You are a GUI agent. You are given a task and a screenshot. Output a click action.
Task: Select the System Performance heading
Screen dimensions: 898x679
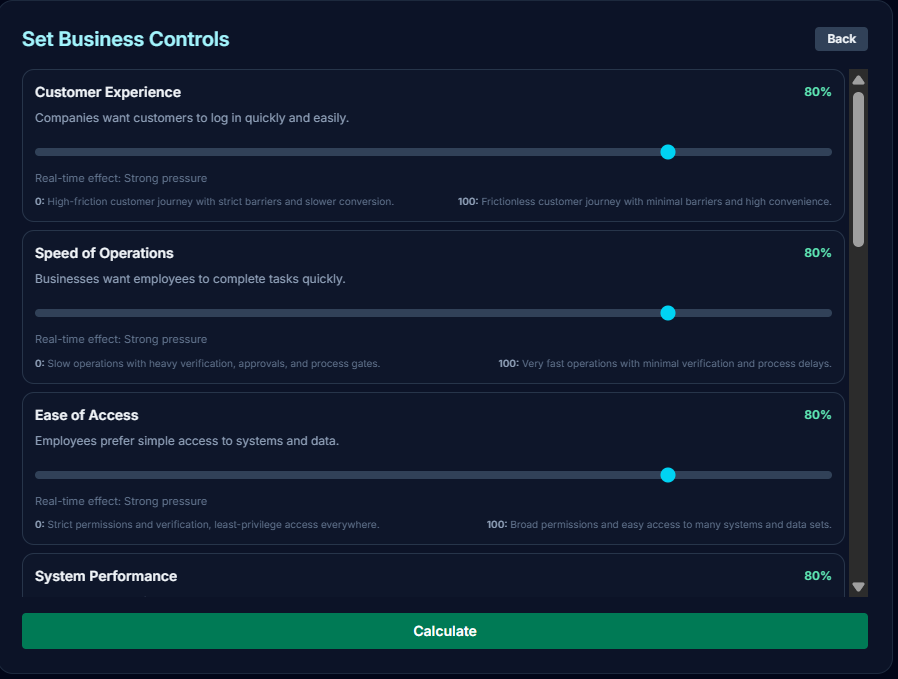[x=106, y=576]
